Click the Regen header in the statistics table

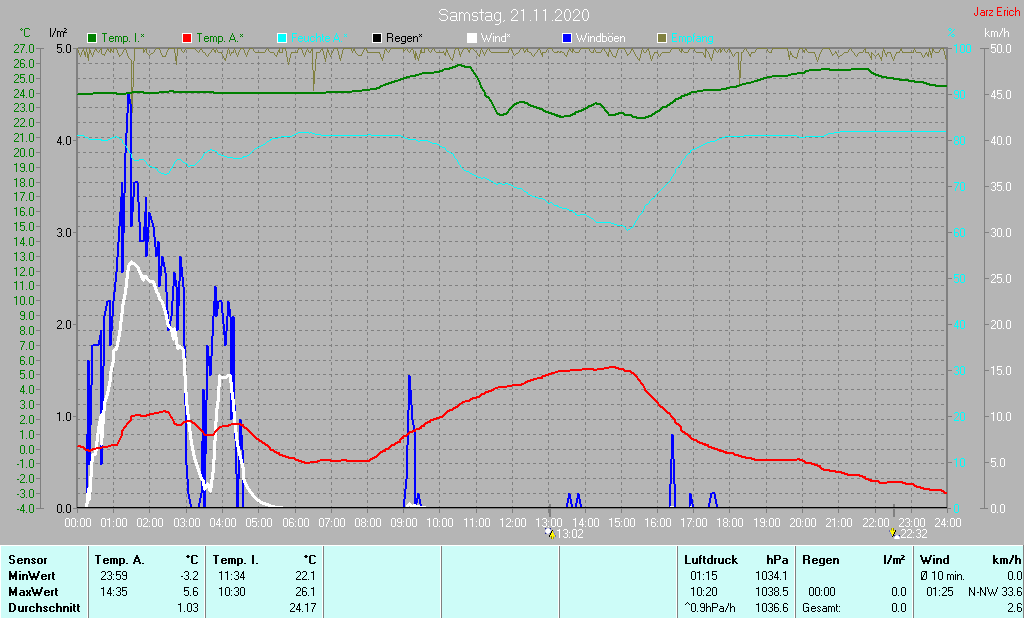click(x=820, y=560)
